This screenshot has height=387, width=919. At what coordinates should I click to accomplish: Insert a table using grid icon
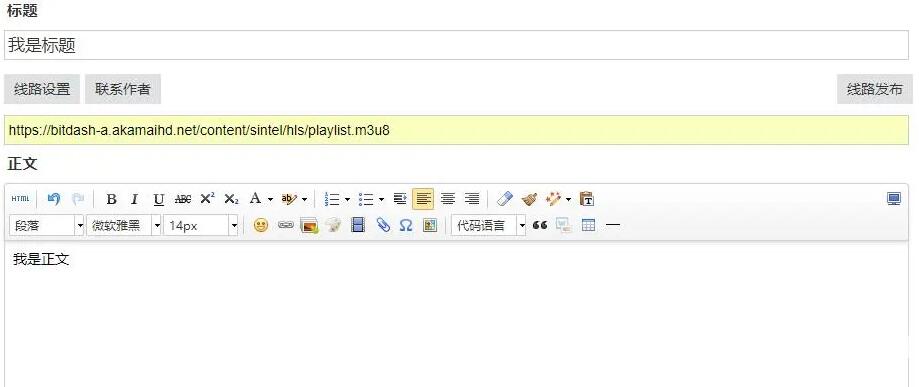588,225
